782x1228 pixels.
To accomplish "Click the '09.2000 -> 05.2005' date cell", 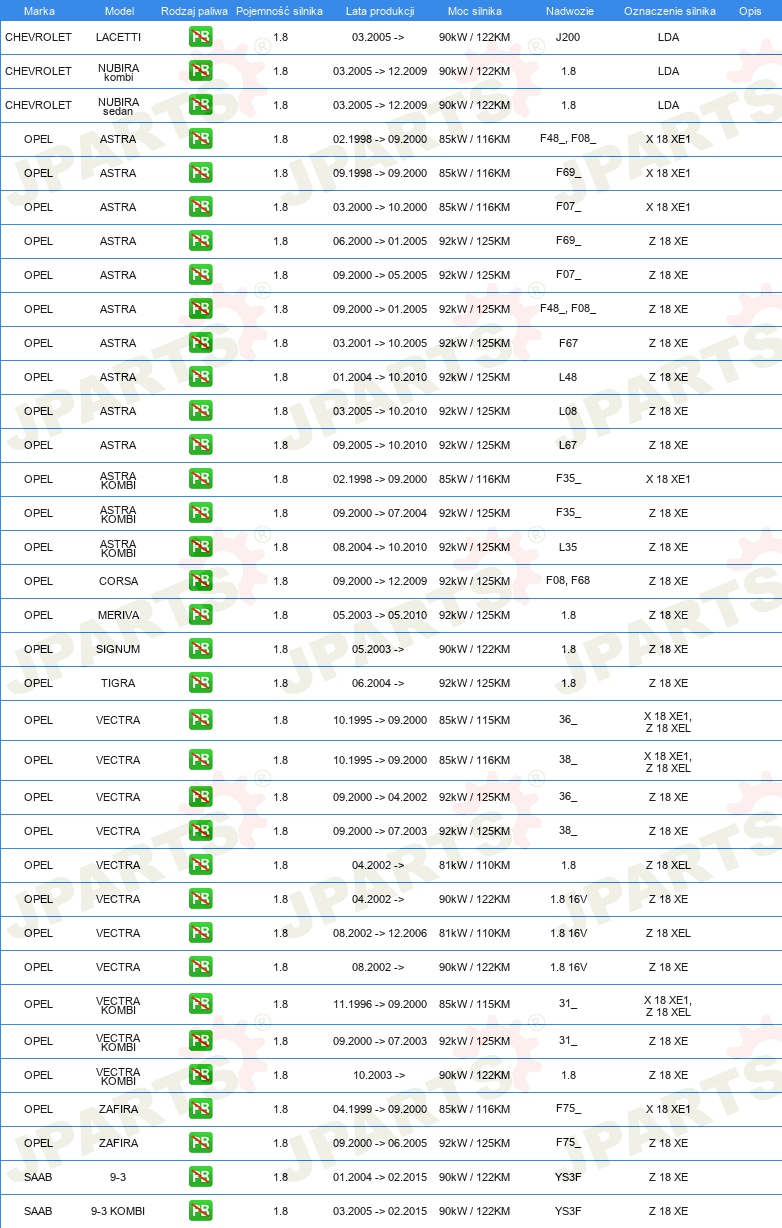I will click(x=380, y=275).
